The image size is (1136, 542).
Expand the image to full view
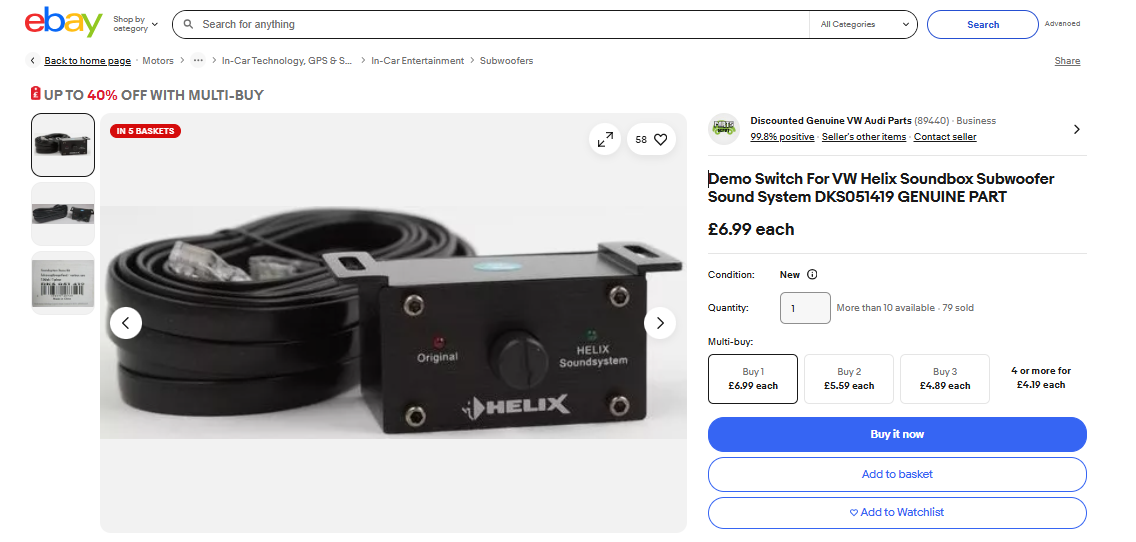pos(605,140)
